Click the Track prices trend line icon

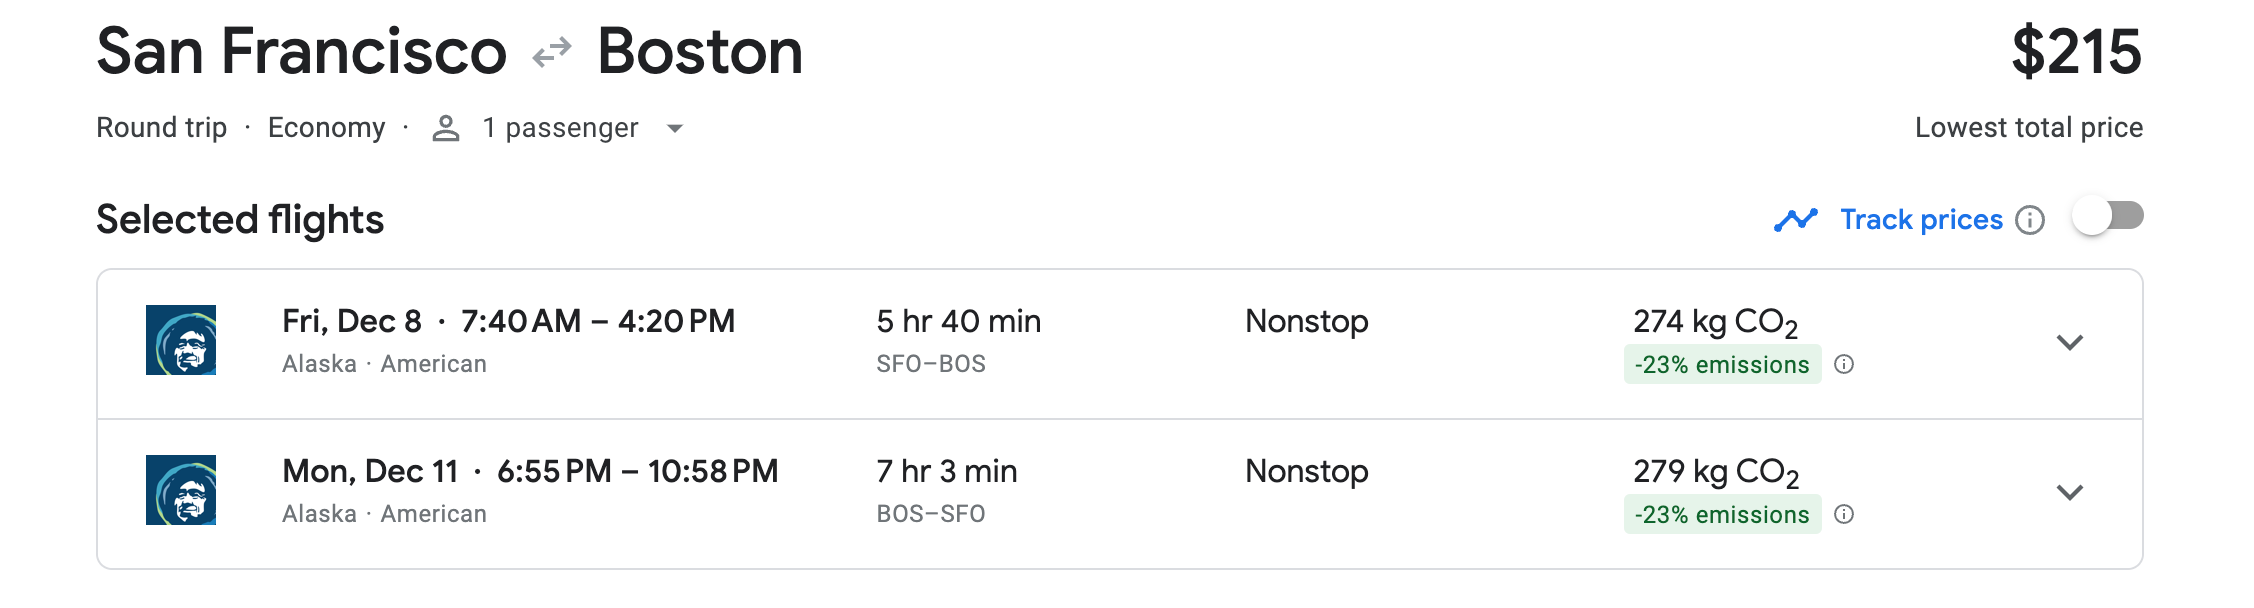click(1796, 220)
